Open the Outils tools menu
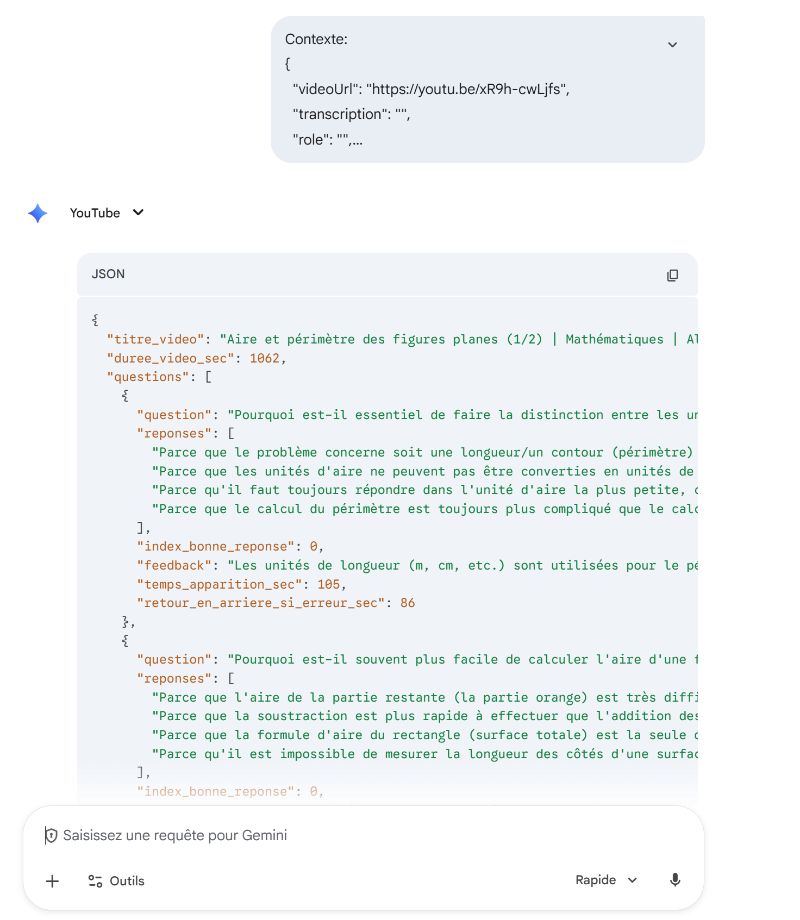Screen dimensions: 800x920 click(x=116, y=881)
